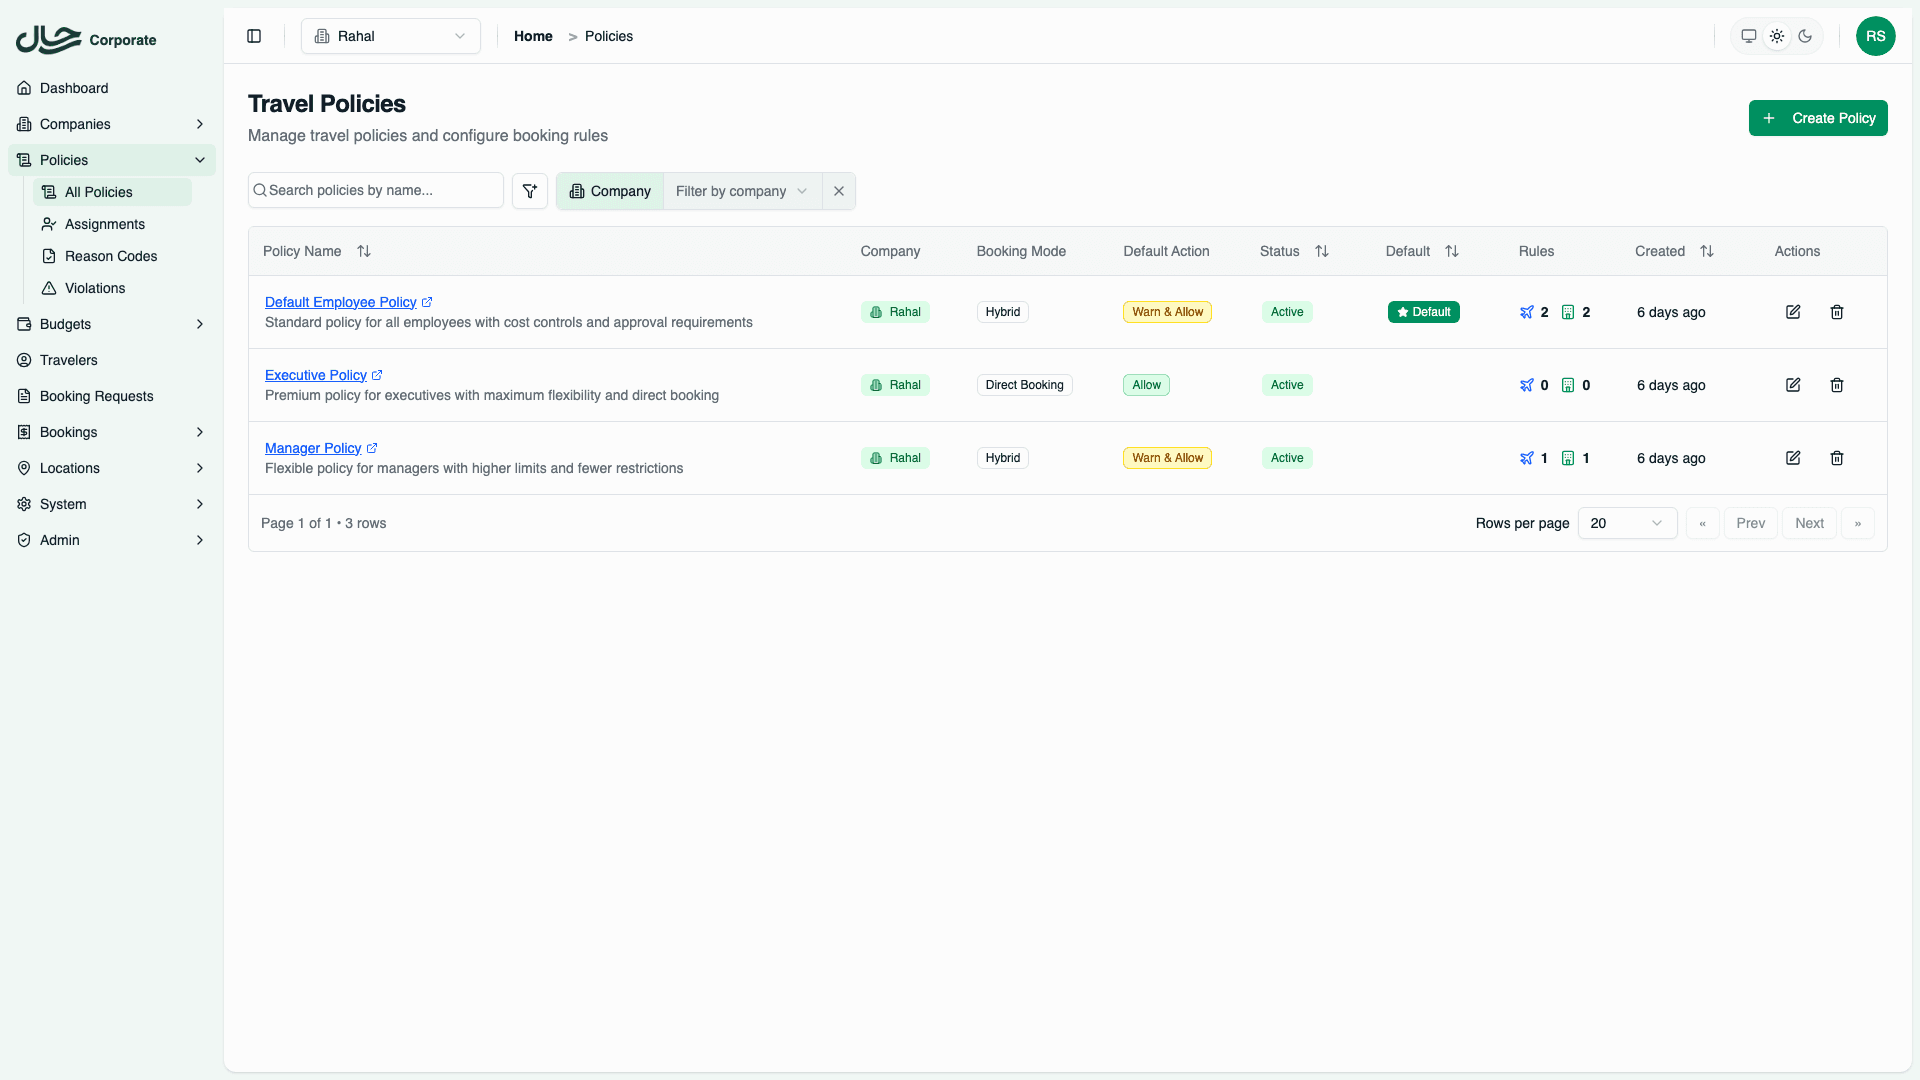This screenshot has height=1080, width=1920.
Task: Open the Executive Policy link
Action: point(316,375)
